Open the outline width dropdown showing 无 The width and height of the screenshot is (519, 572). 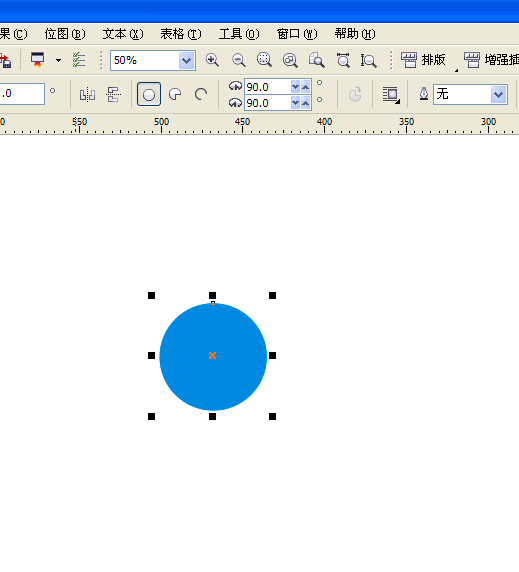click(x=498, y=94)
